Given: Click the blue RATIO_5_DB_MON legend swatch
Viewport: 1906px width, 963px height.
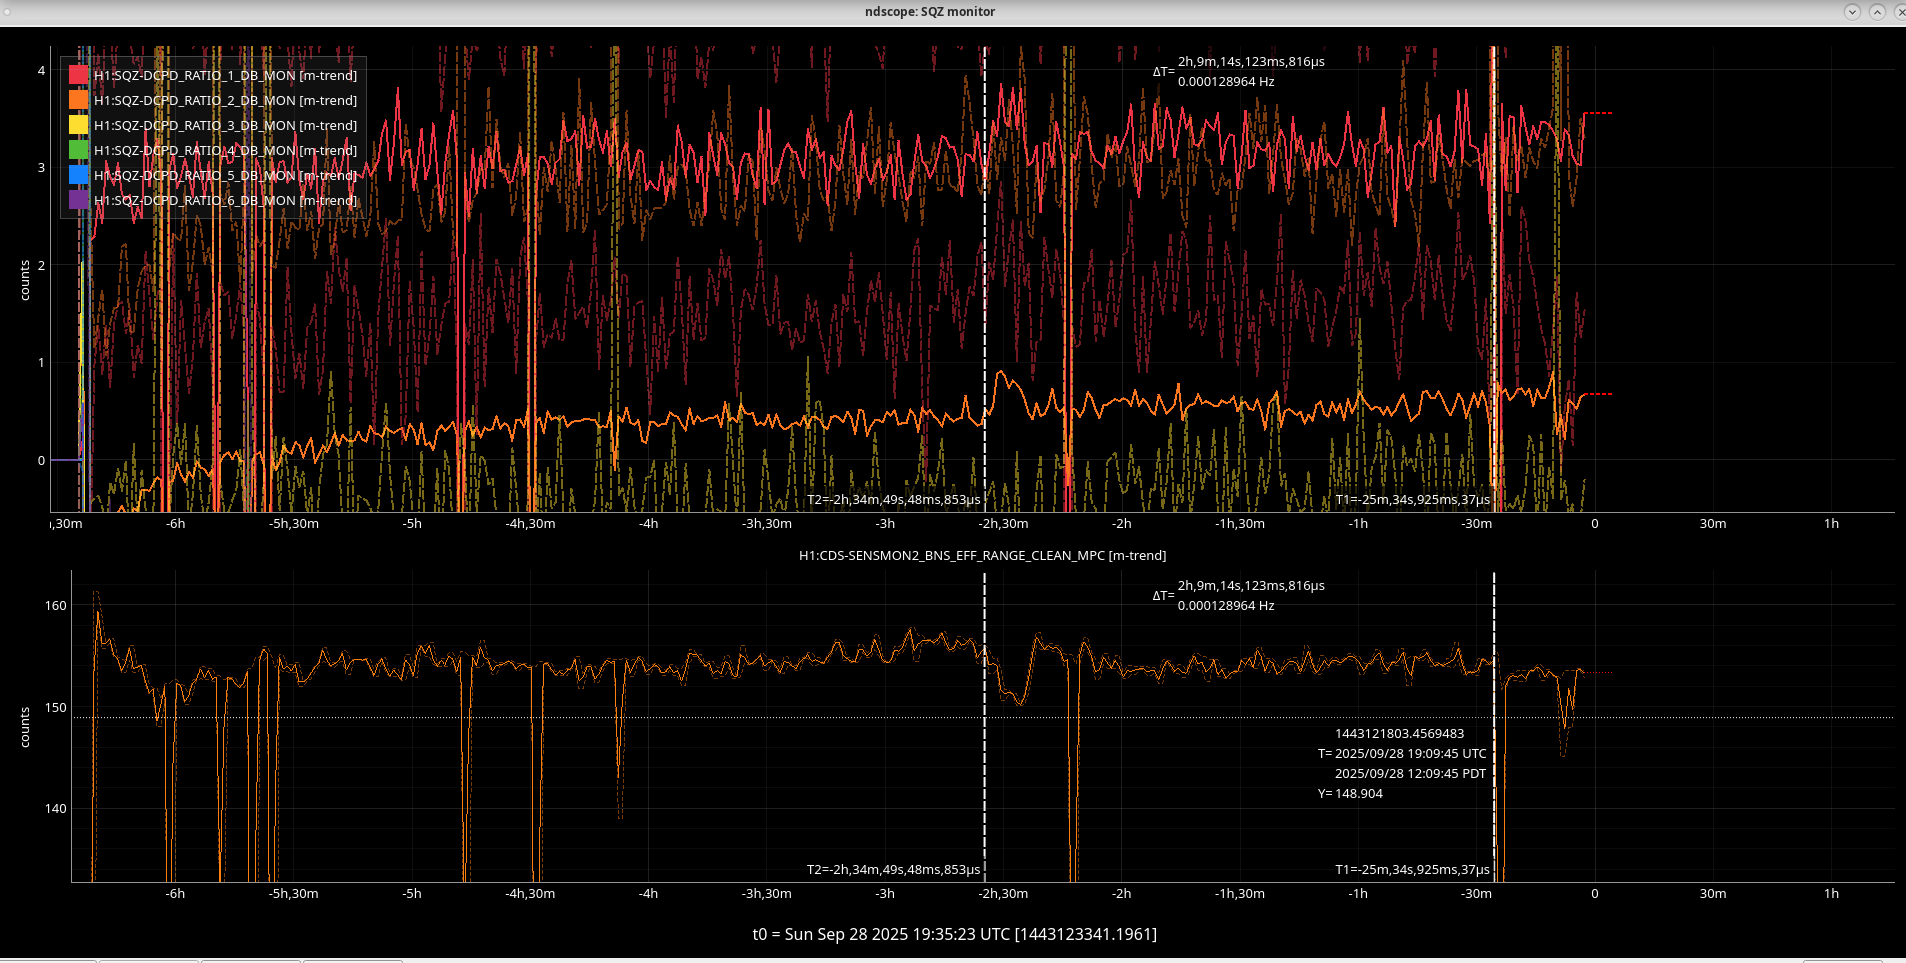Looking at the screenshot, I should pos(78,175).
